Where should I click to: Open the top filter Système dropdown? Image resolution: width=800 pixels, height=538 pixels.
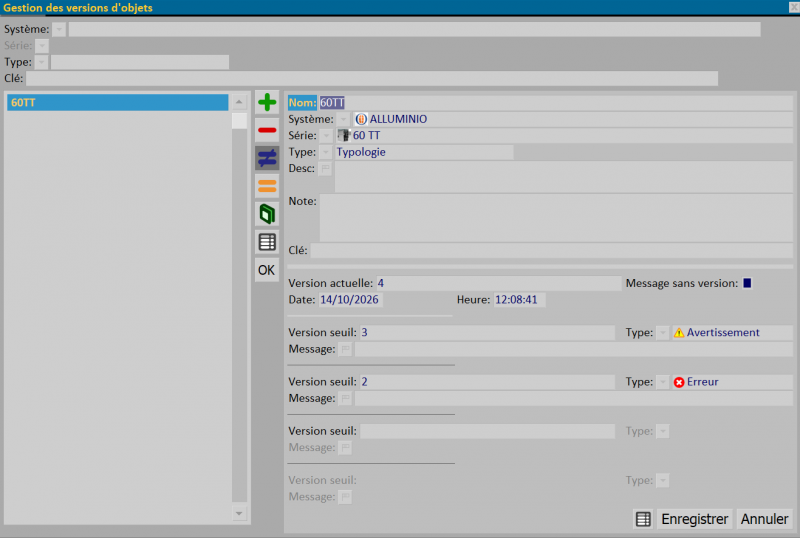coord(59,29)
